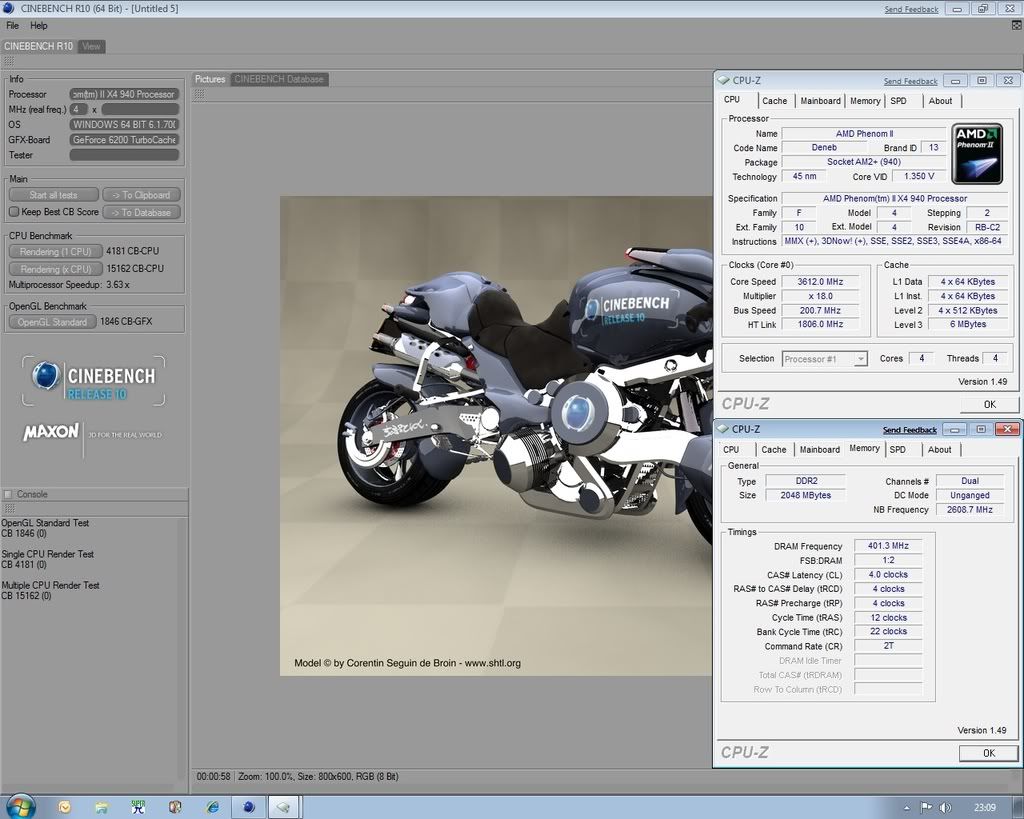Open the Windows Start menu orb
Viewport: 1024px width, 819px height.
(20, 807)
